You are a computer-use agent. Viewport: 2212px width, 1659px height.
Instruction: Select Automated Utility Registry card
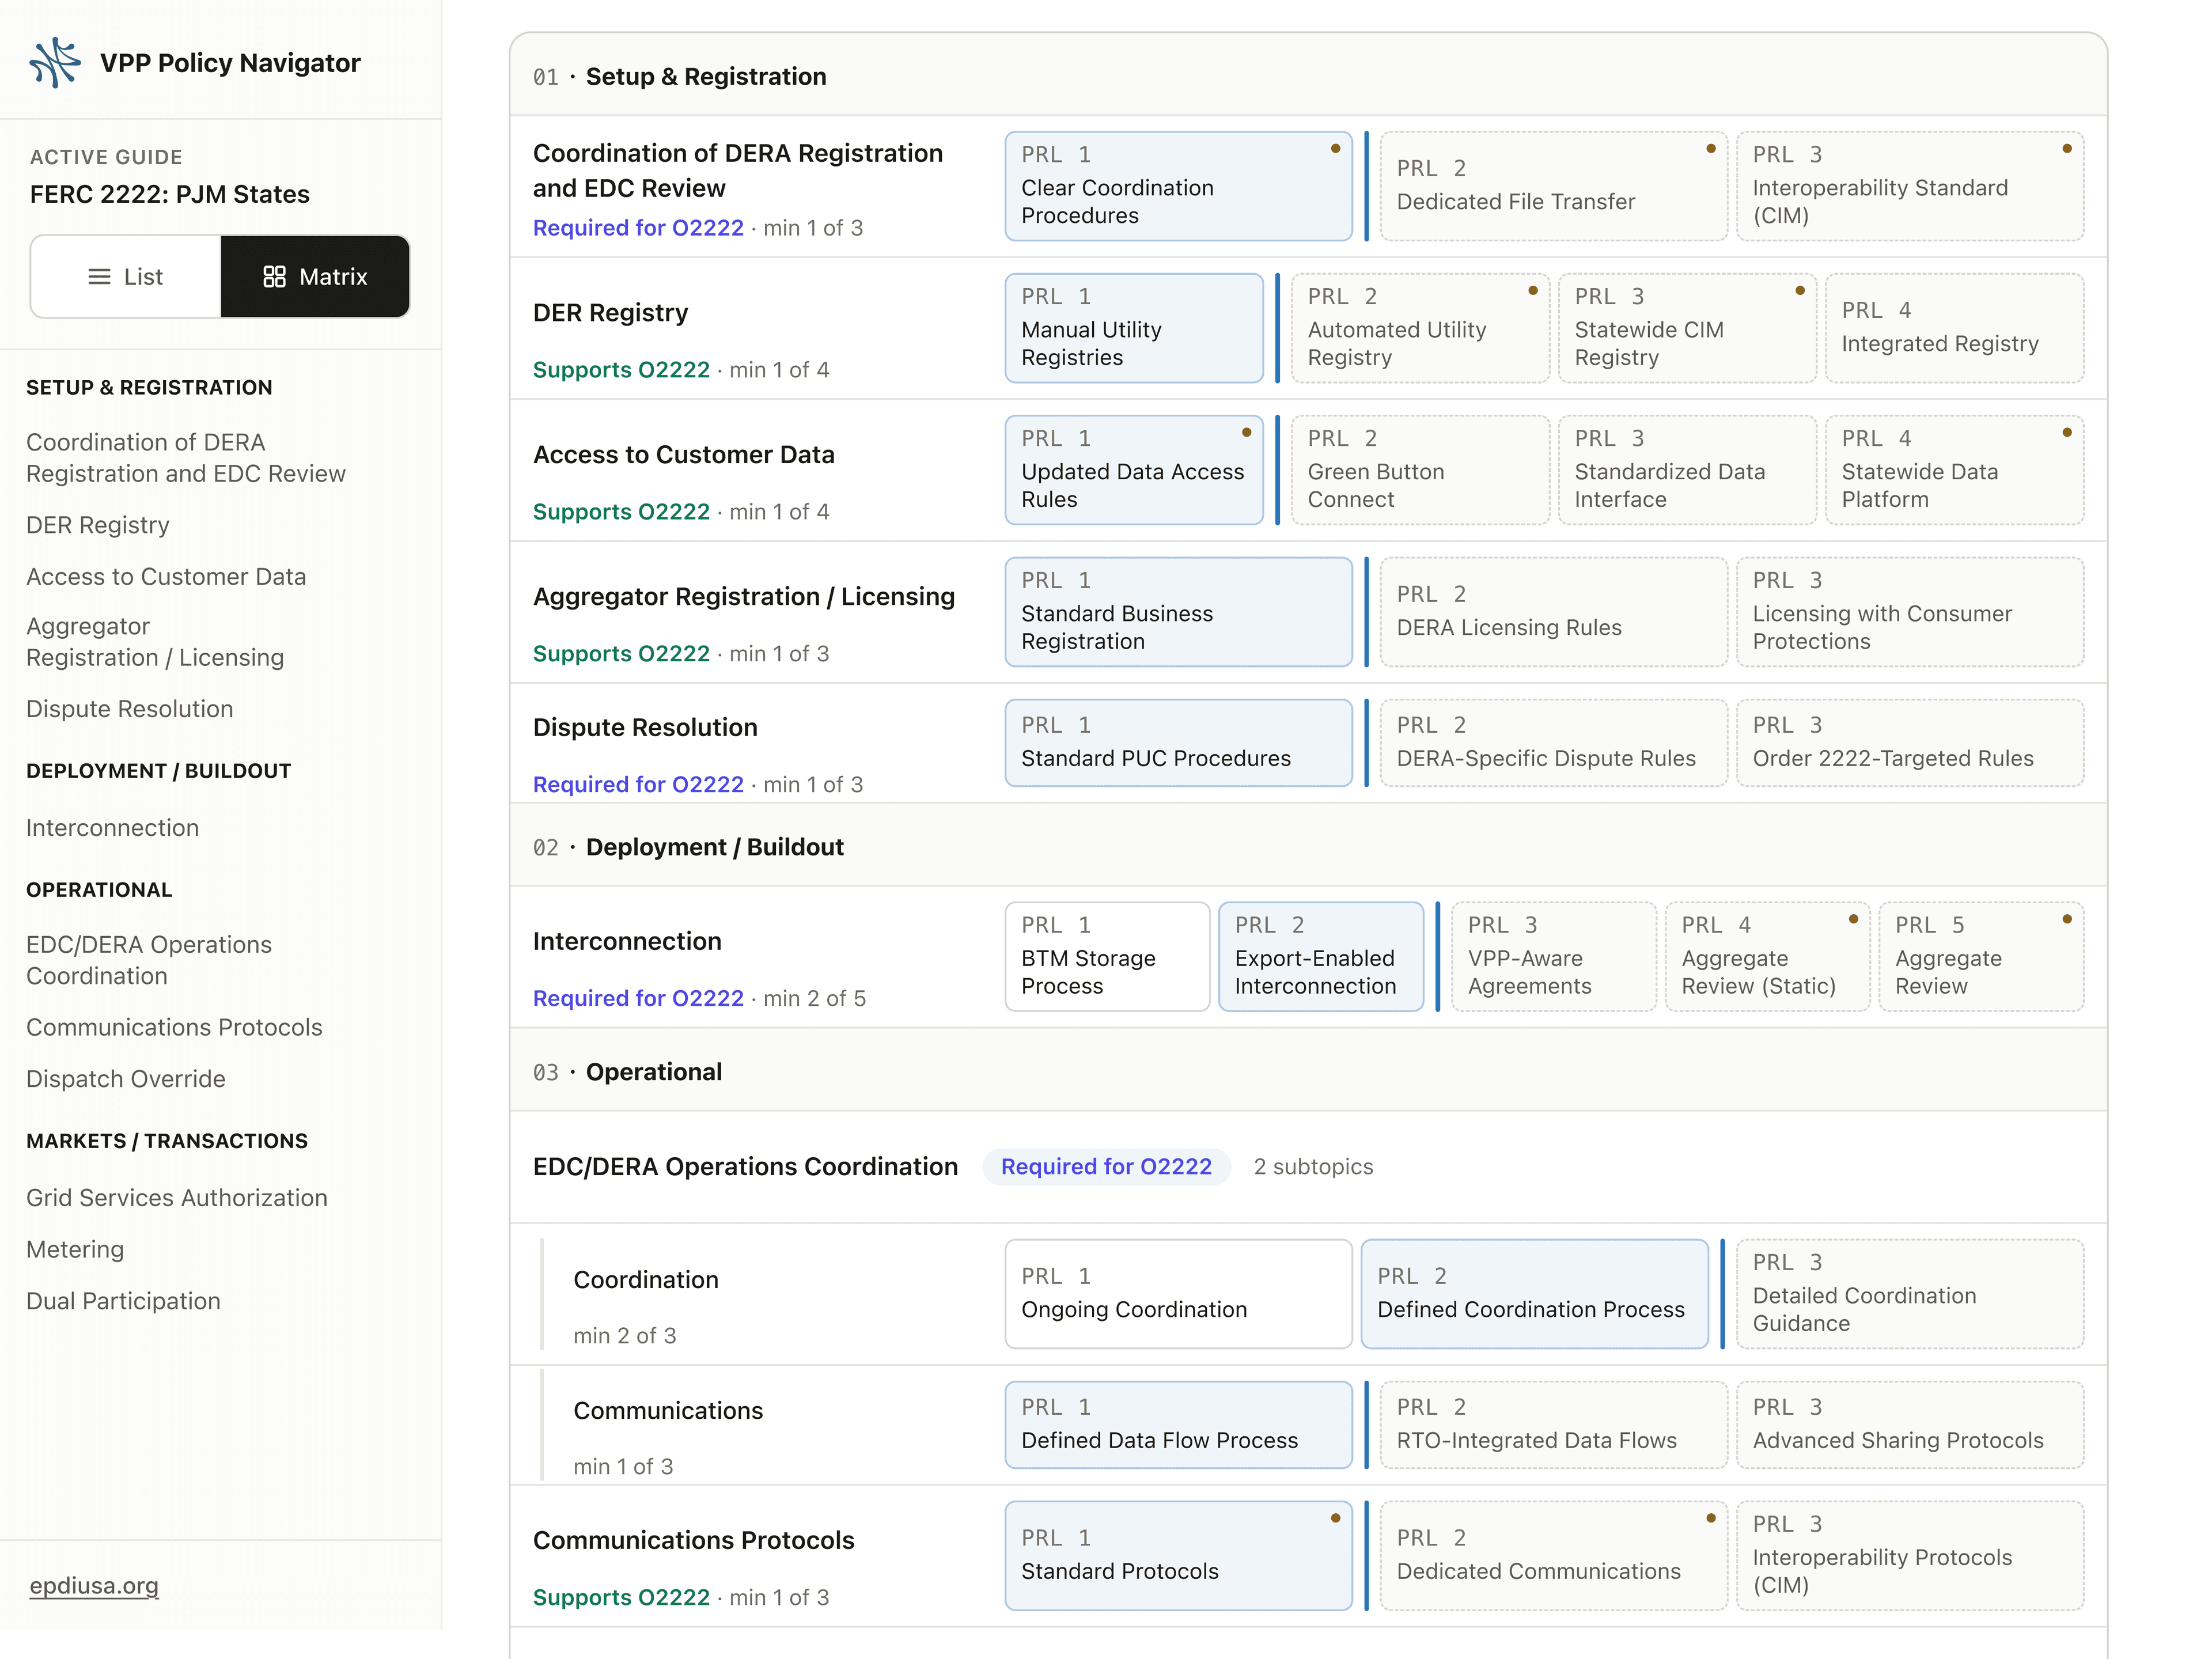click(x=1420, y=328)
